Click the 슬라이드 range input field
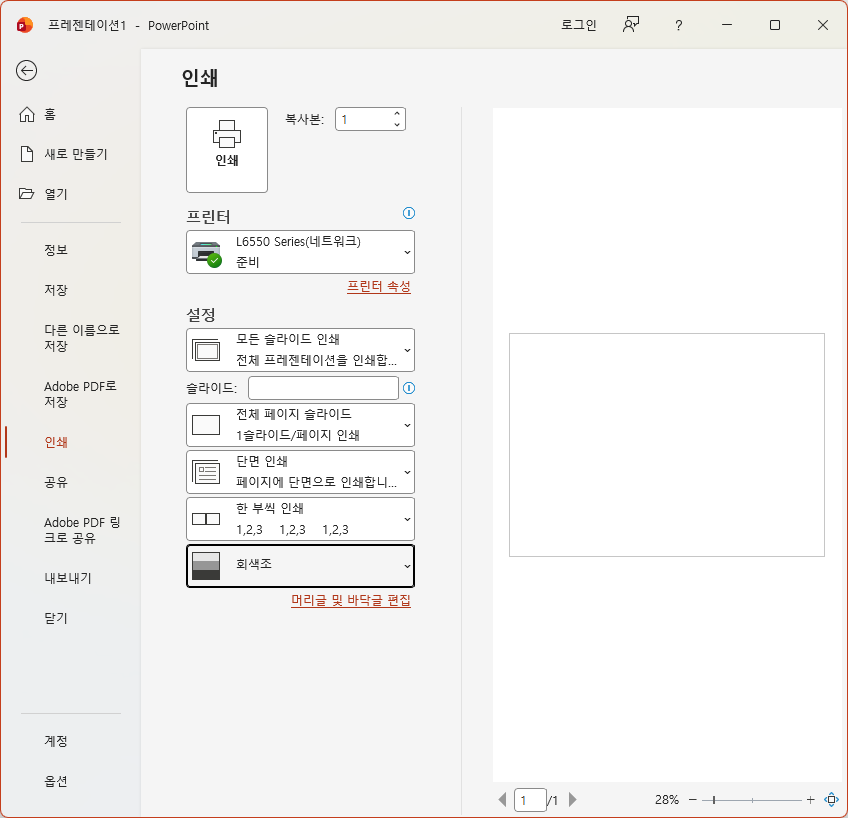Screen dimensions: 848x818 (323, 388)
